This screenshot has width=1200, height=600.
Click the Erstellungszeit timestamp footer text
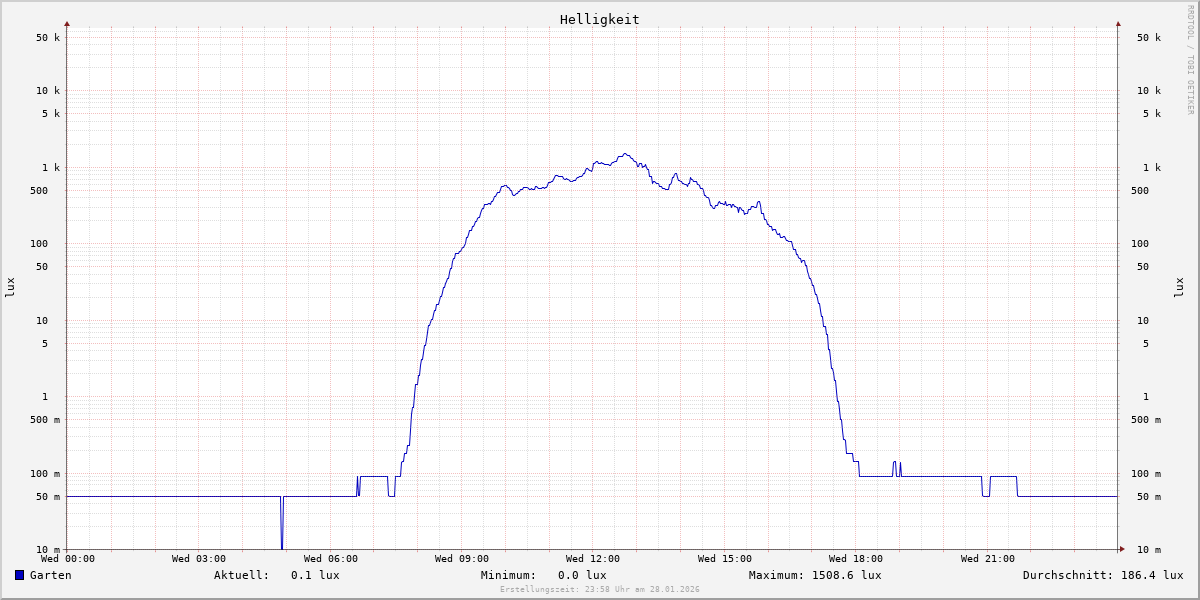(x=599, y=589)
